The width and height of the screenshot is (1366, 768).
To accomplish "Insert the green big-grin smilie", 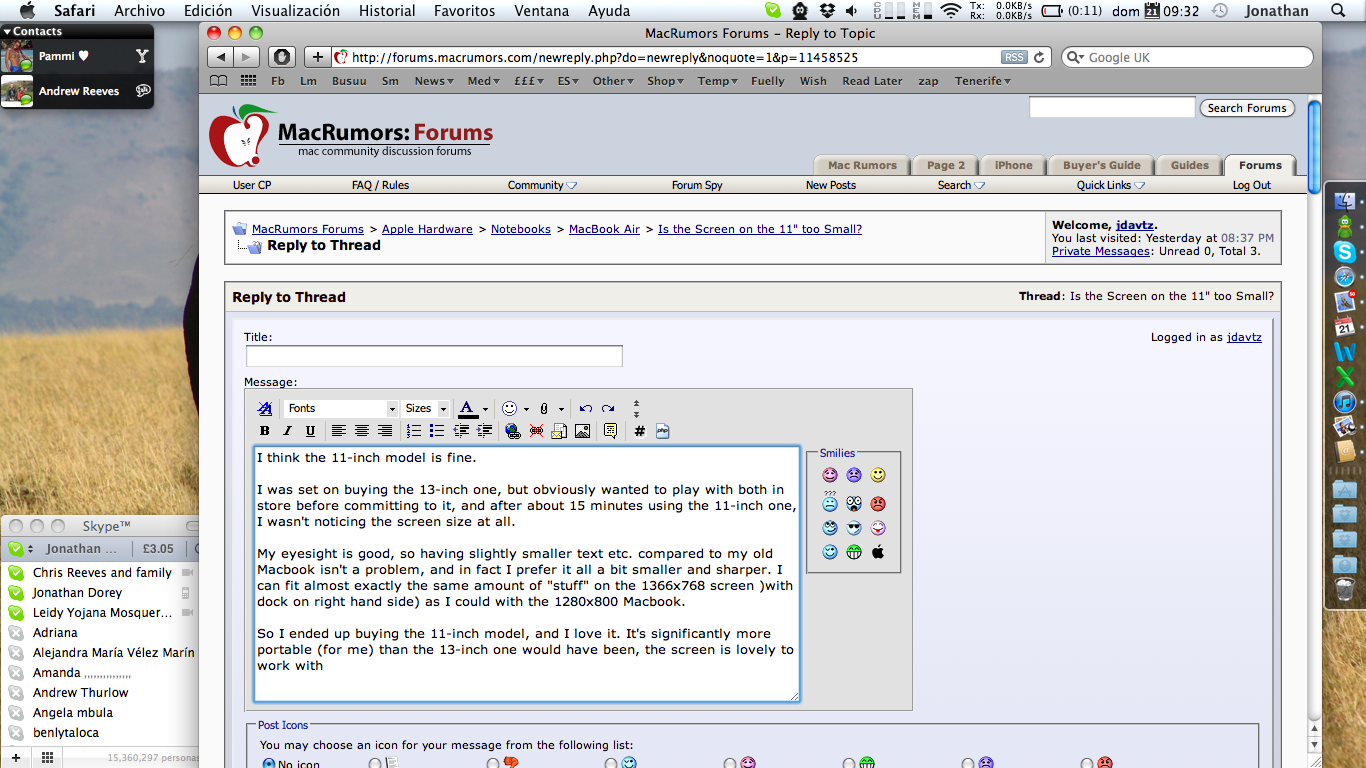I will point(854,552).
